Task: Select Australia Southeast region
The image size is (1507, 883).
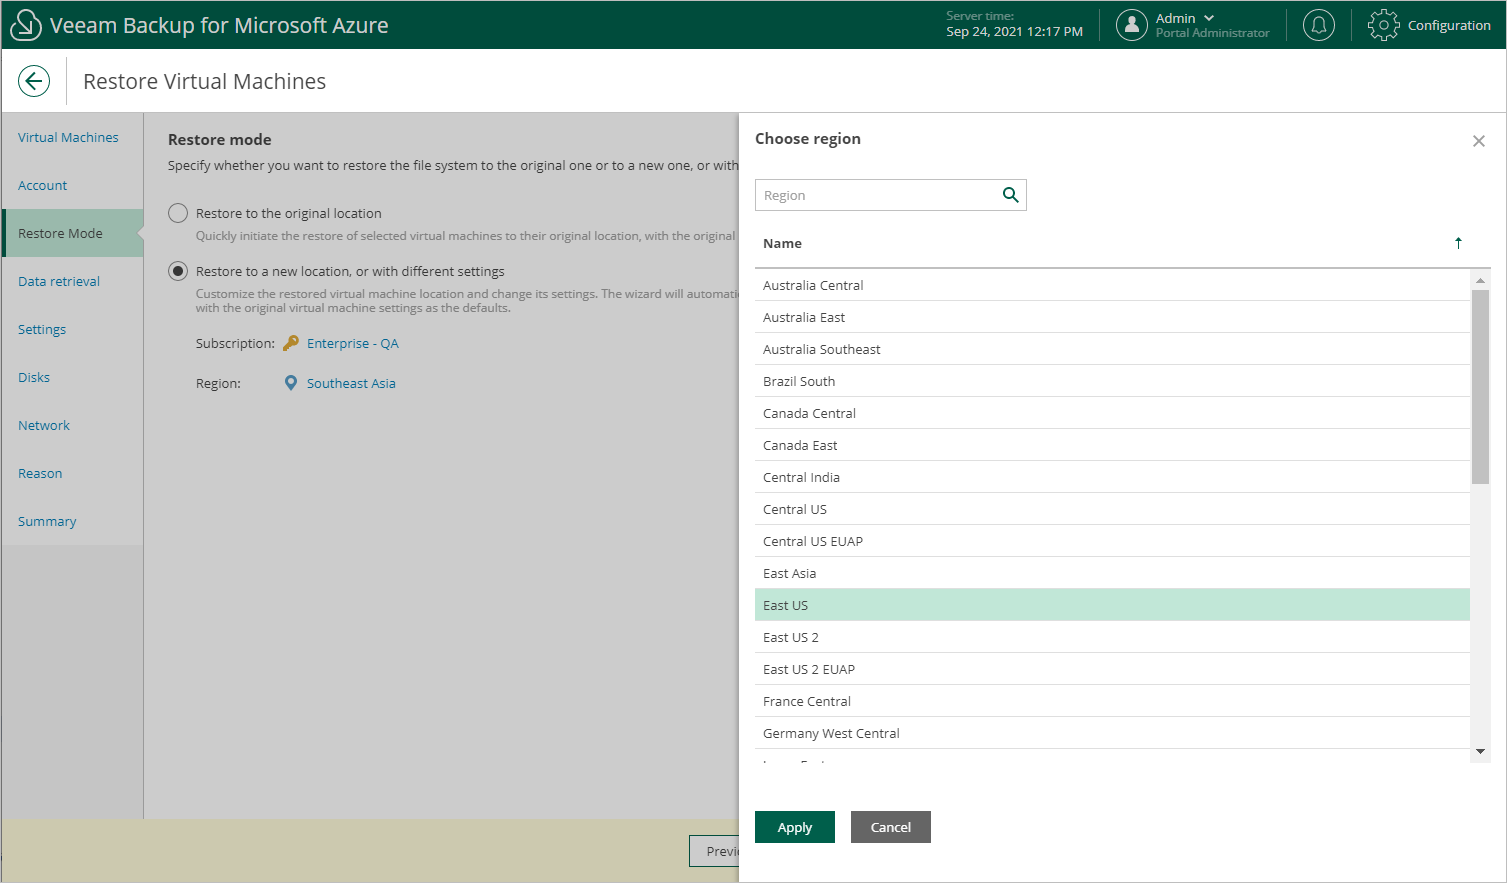Action: click(1112, 349)
